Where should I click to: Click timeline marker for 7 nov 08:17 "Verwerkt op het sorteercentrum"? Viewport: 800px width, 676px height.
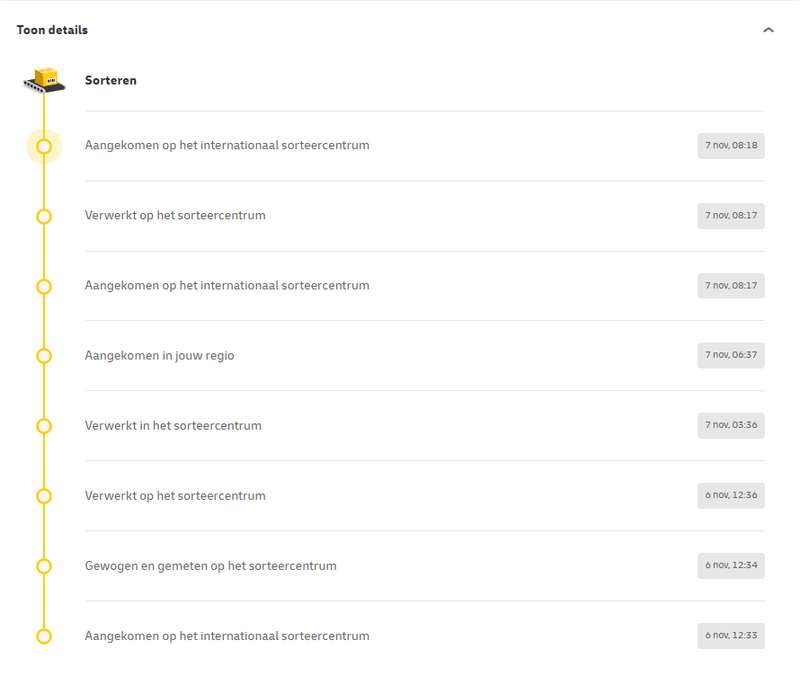[44, 216]
